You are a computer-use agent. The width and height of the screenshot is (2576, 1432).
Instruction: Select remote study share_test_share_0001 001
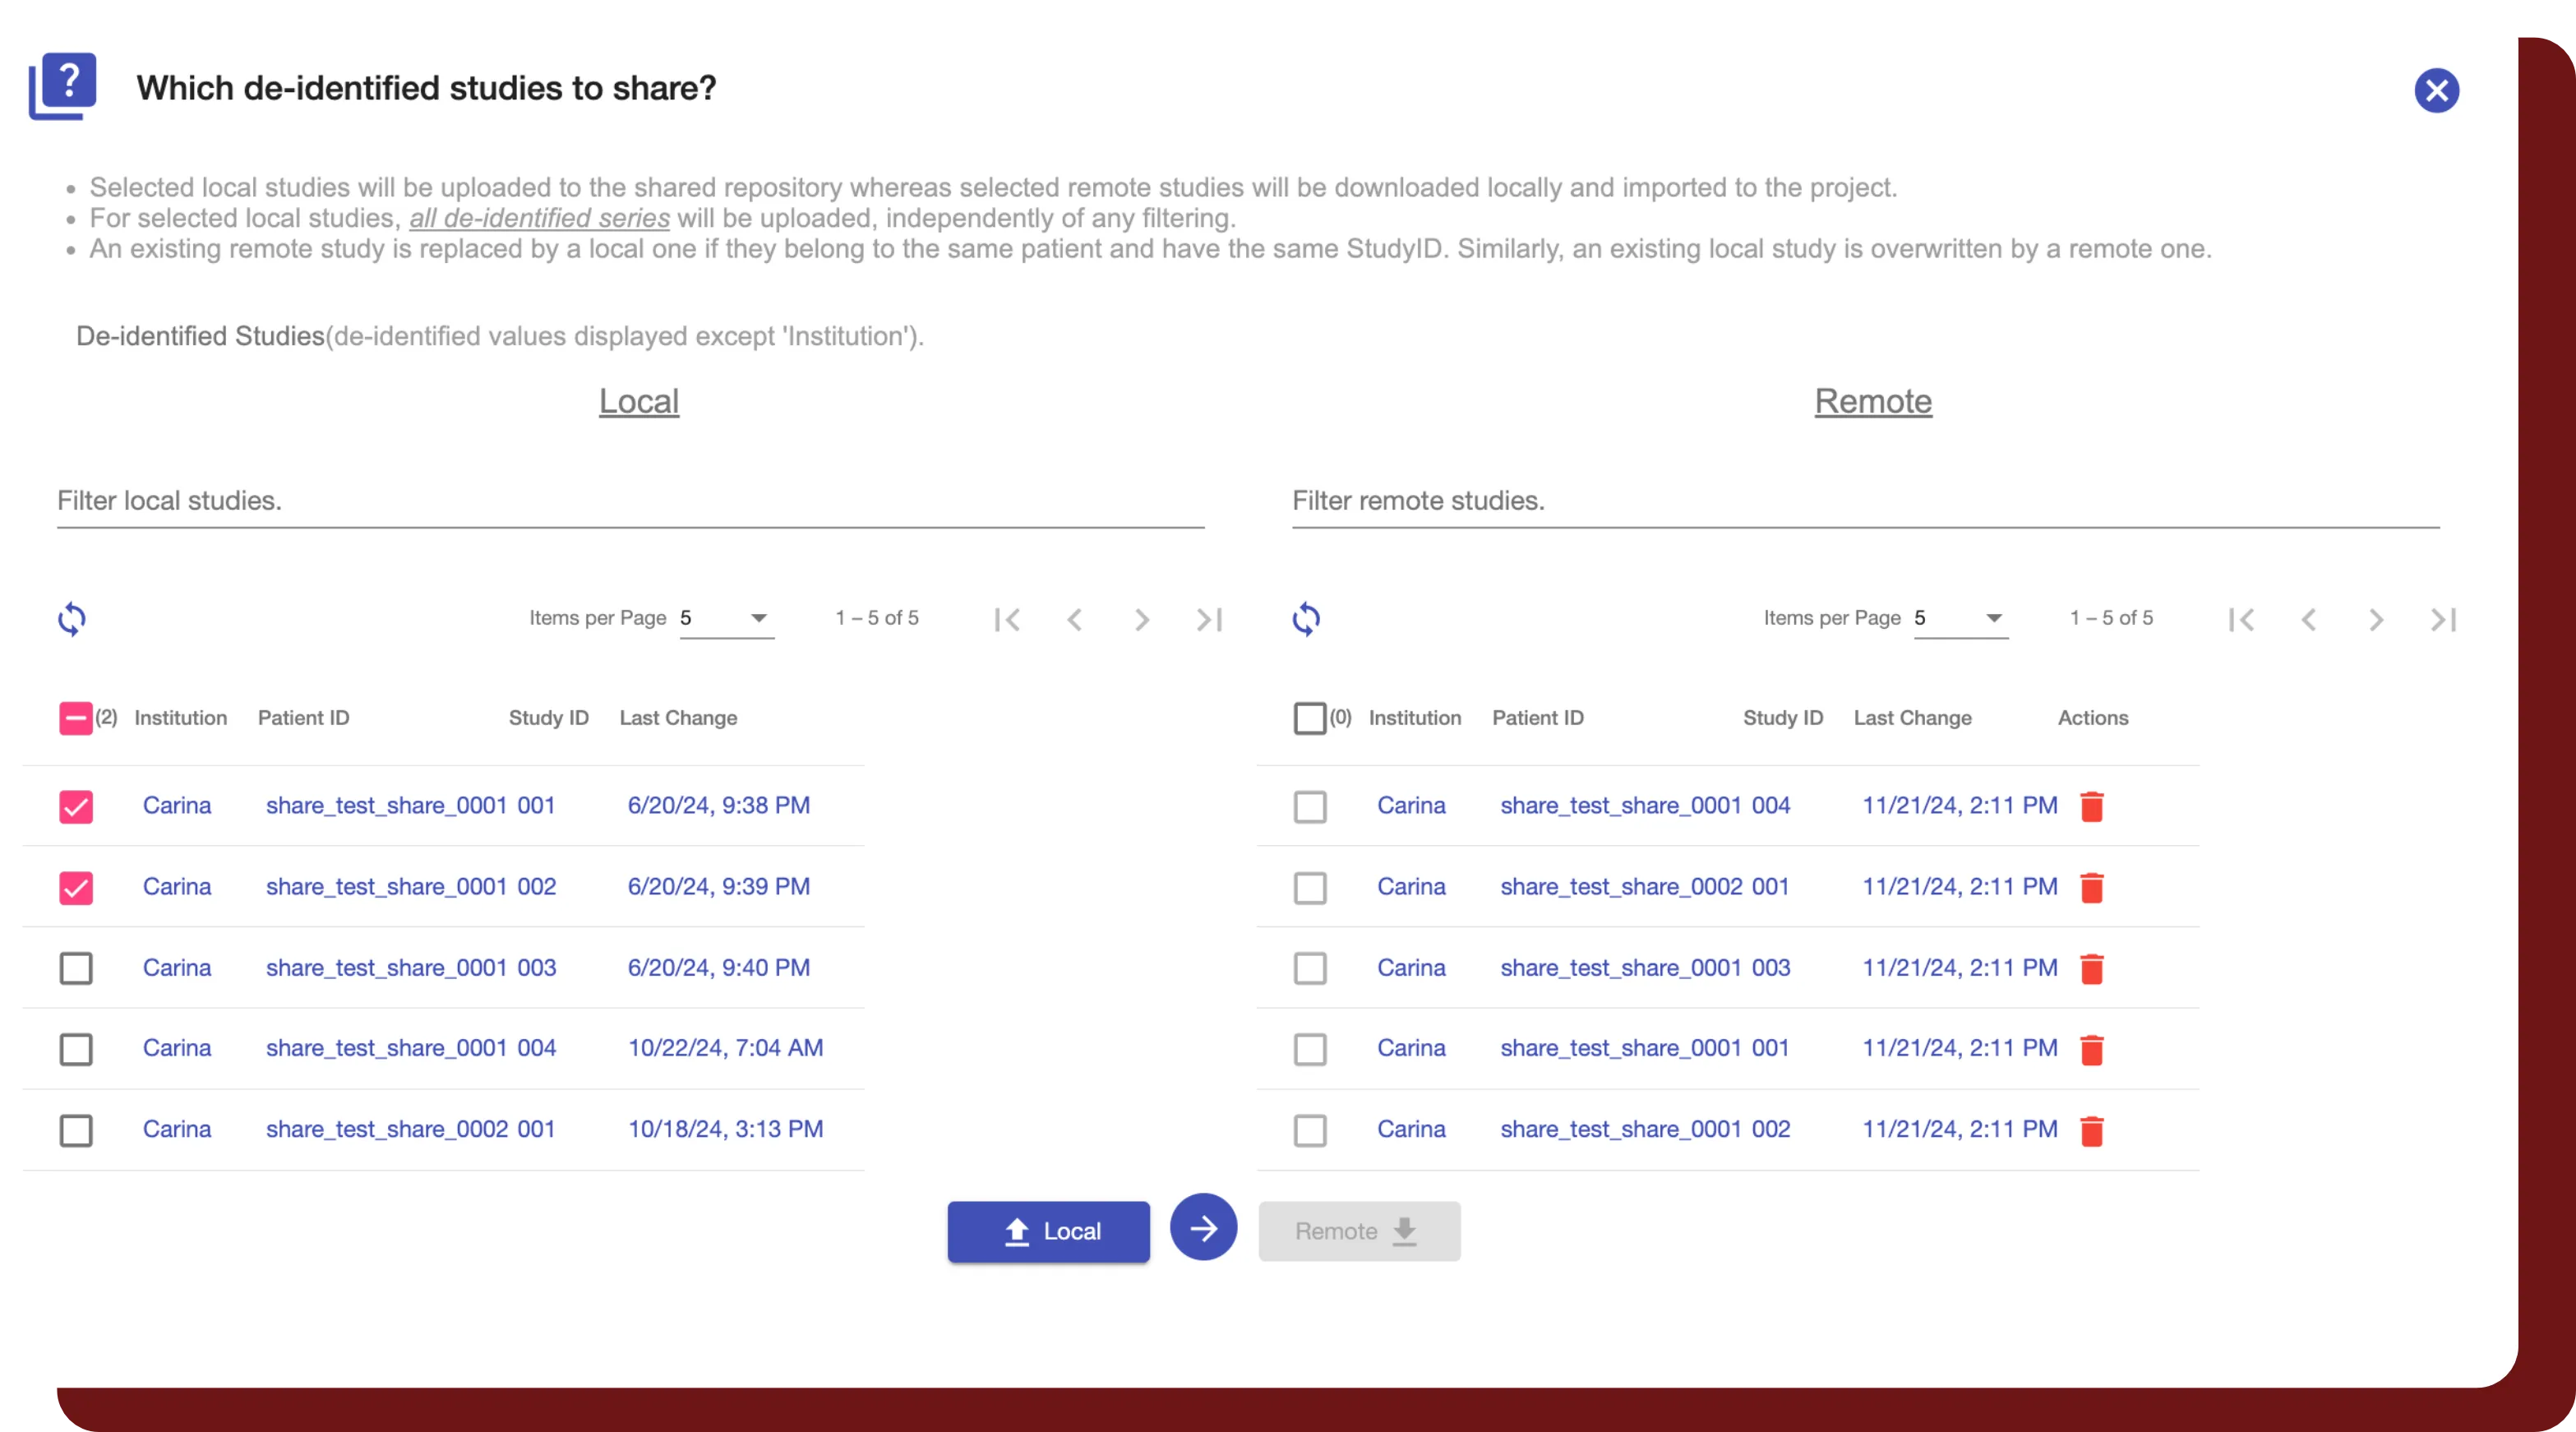tap(1310, 1049)
